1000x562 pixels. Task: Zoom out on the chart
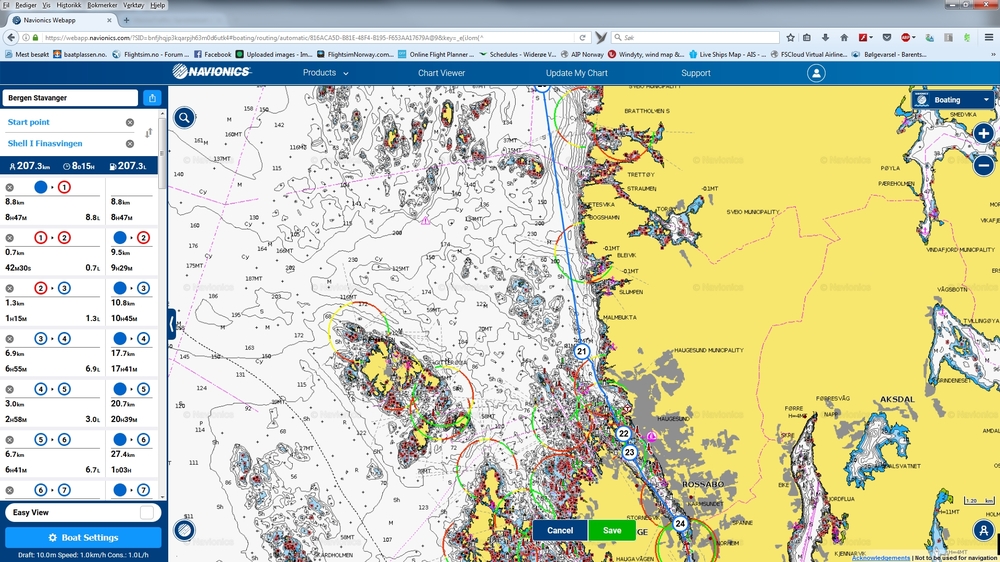pyautogui.click(x=983, y=165)
